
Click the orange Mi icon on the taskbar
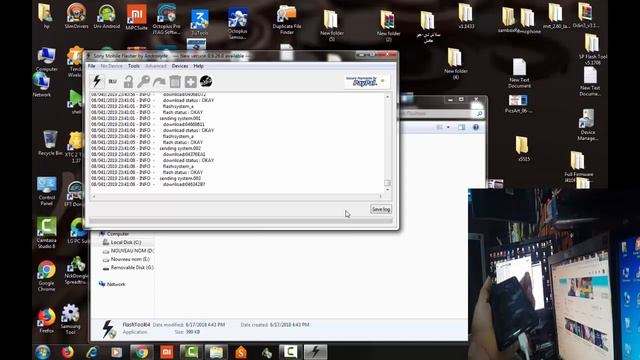tap(167, 351)
